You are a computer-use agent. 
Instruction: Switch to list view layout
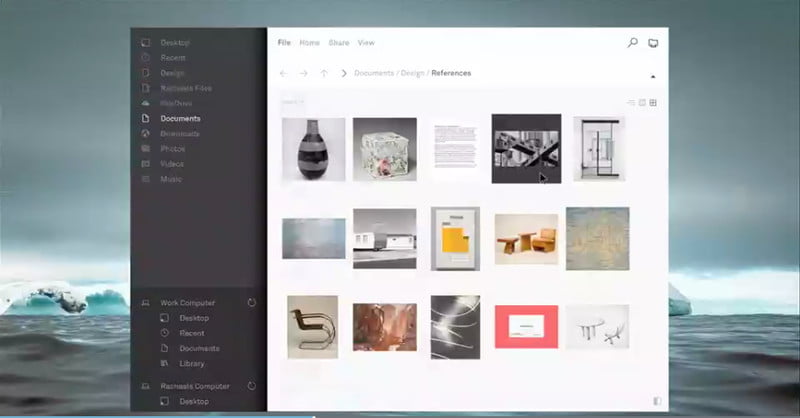[x=631, y=103]
